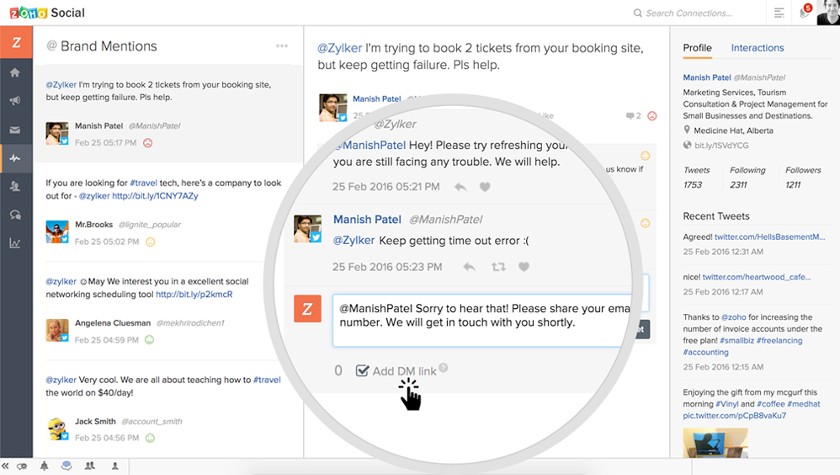This screenshot has width=840, height=475.
Task: Click Angelena Cluesman avatar
Action: point(57,330)
